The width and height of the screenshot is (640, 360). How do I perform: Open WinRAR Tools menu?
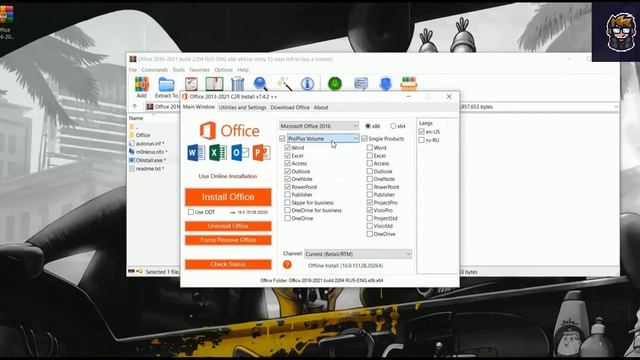[178, 70]
